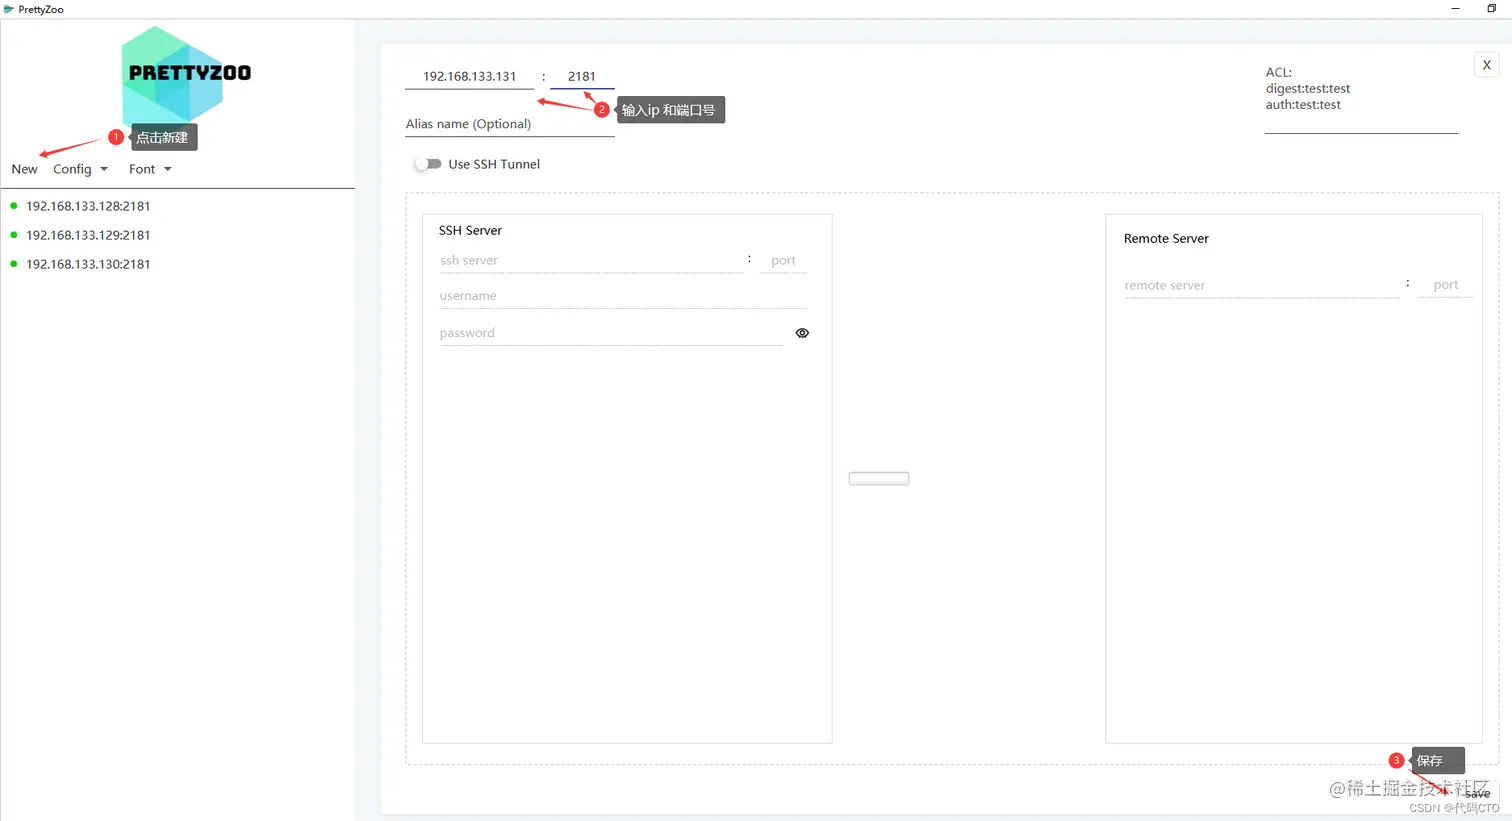
Task: Click the ACL text area
Action: (1361, 98)
